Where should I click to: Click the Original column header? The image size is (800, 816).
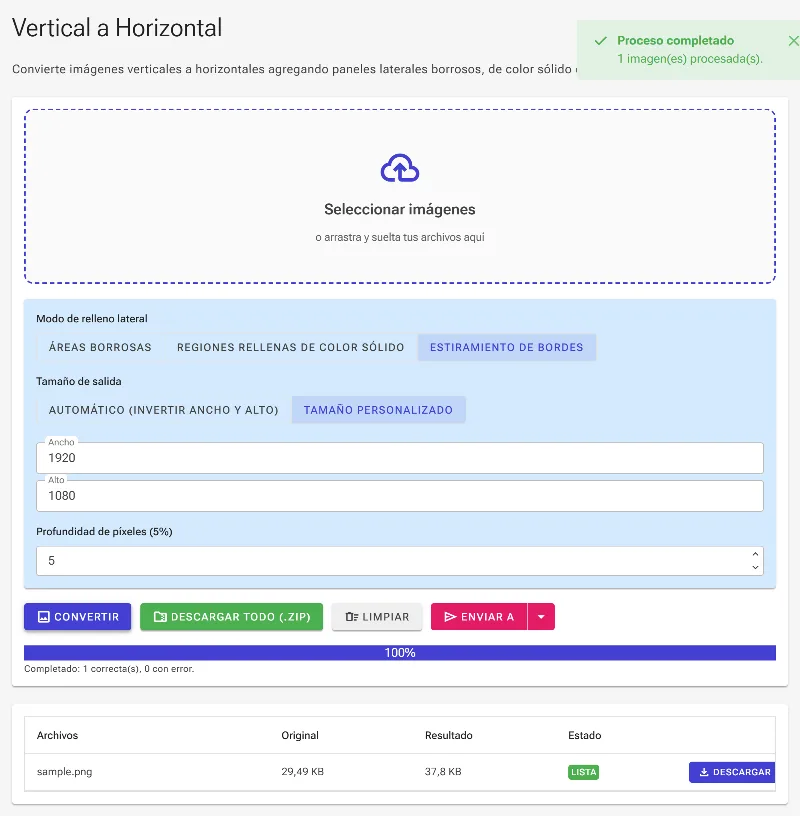tap(300, 735)
